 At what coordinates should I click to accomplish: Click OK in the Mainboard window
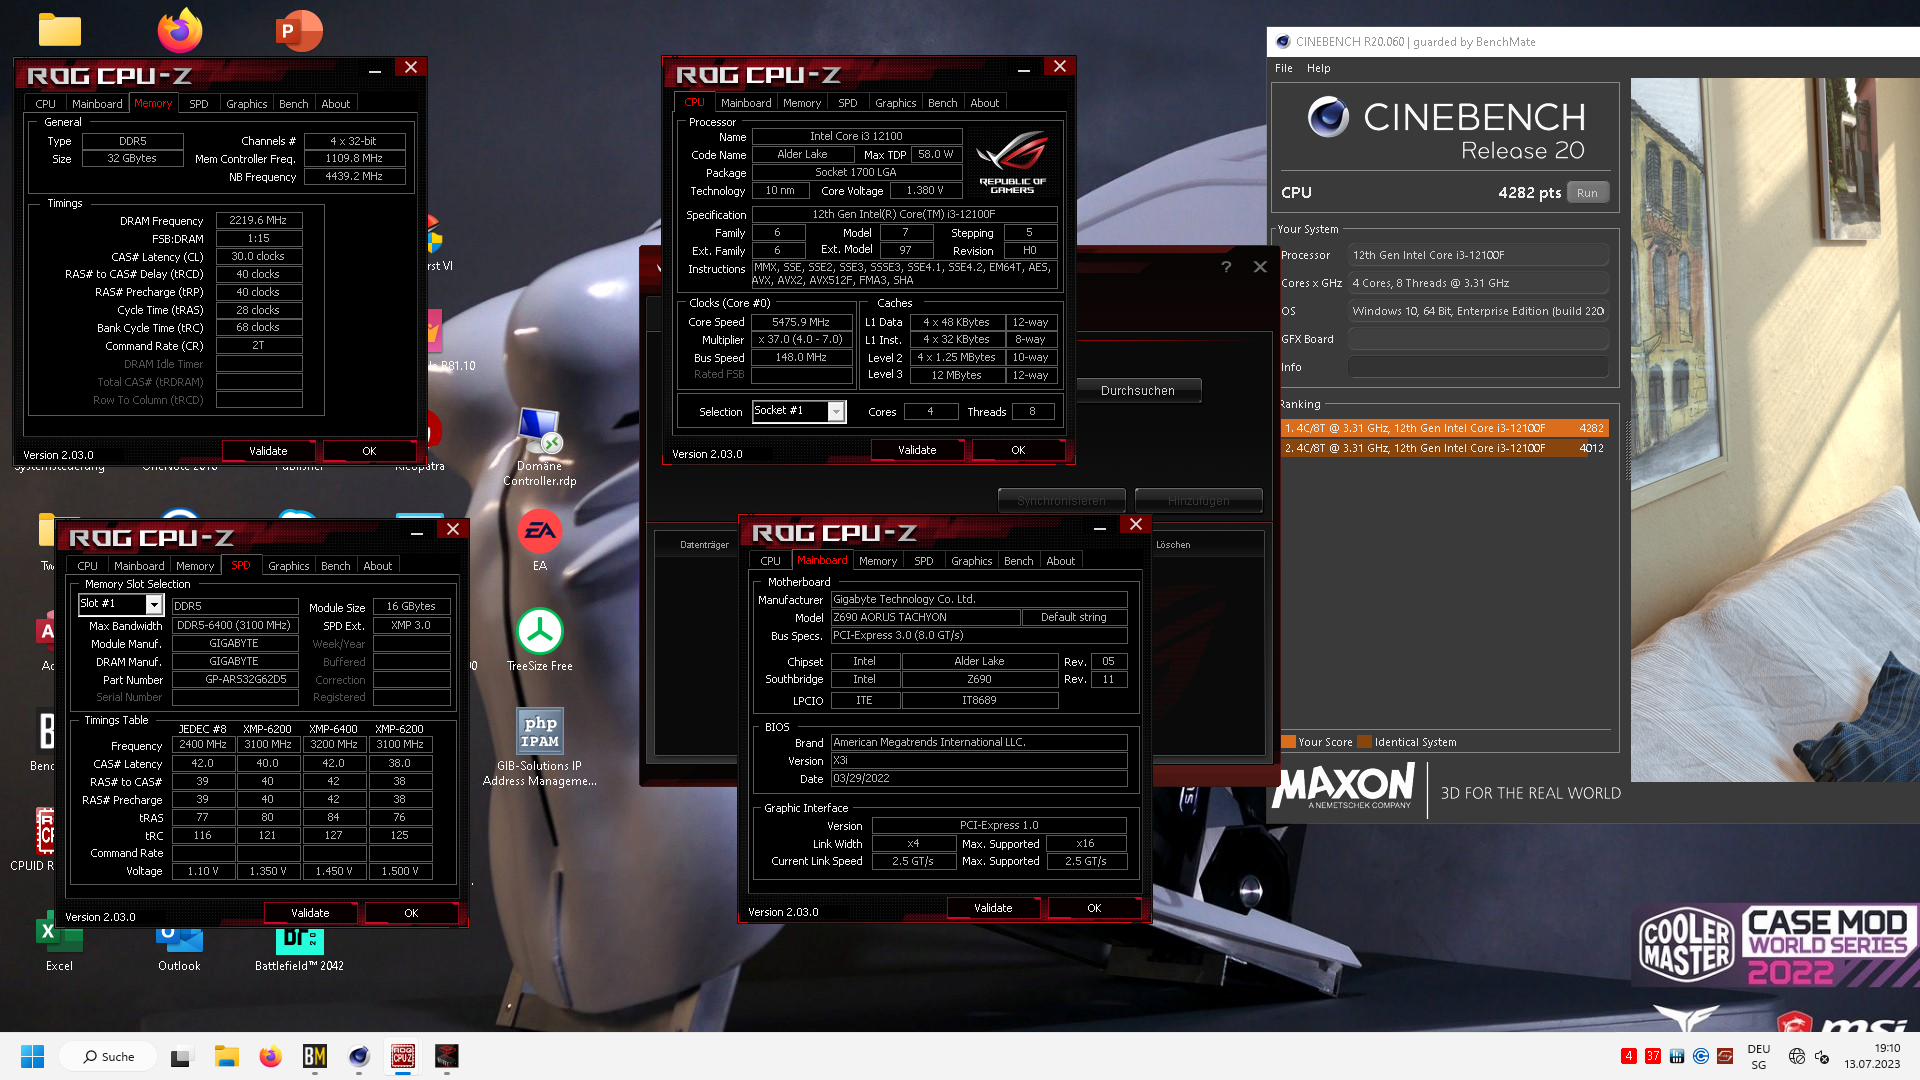point(1094,908)
